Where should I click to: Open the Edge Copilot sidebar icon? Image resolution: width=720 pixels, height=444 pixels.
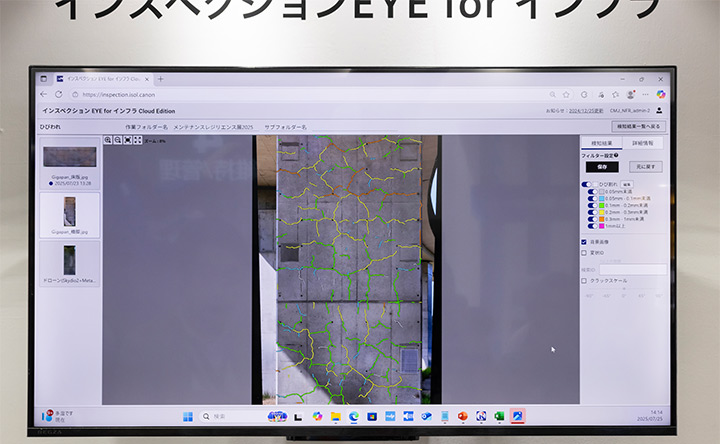(661, 94)
